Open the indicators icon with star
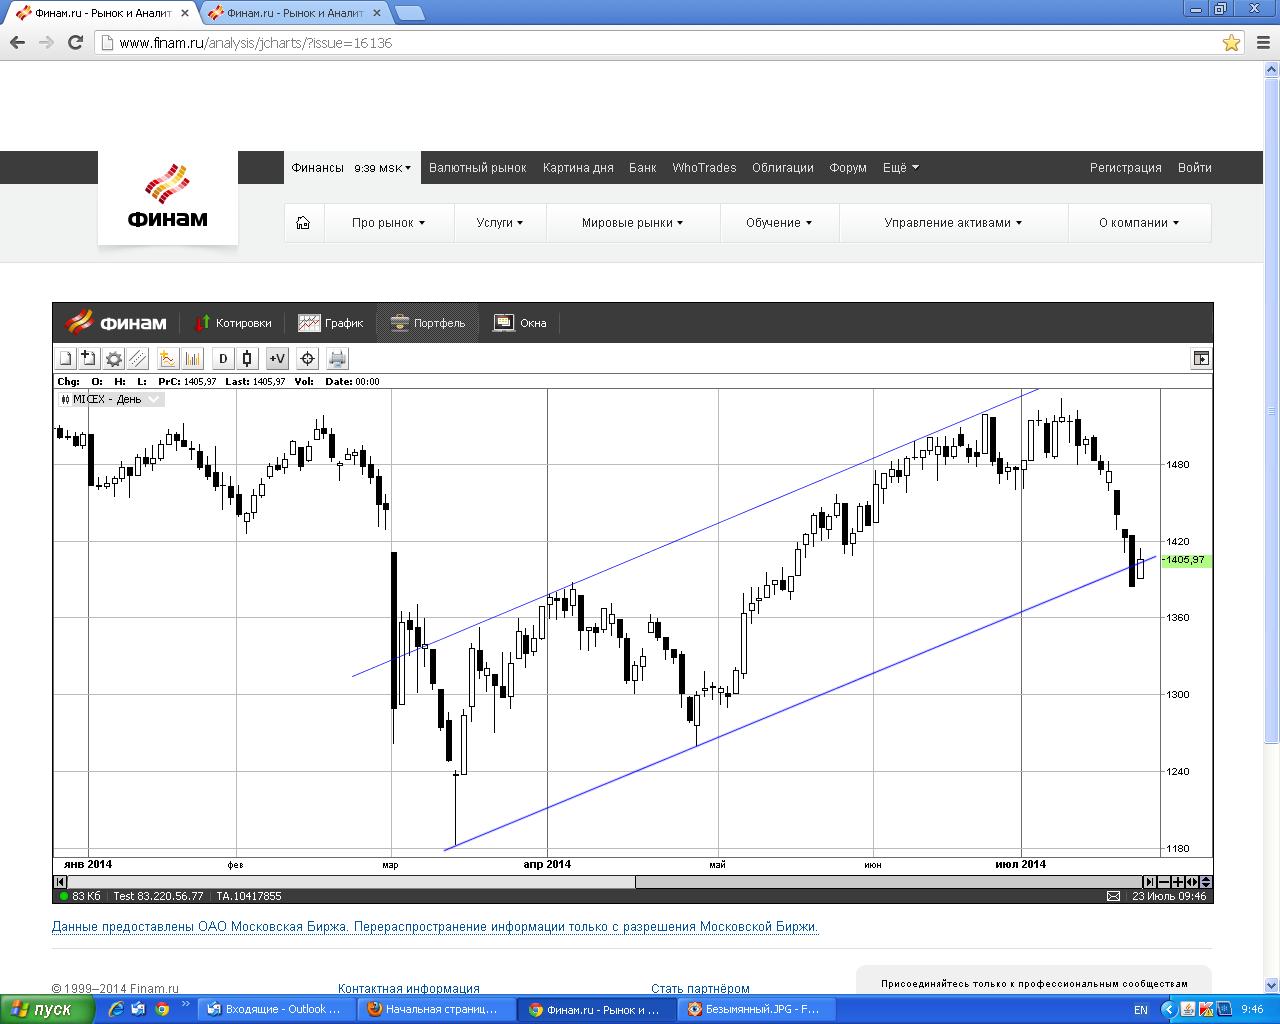This screenshot has width=1280, height=1024. [x=168, y=358]
